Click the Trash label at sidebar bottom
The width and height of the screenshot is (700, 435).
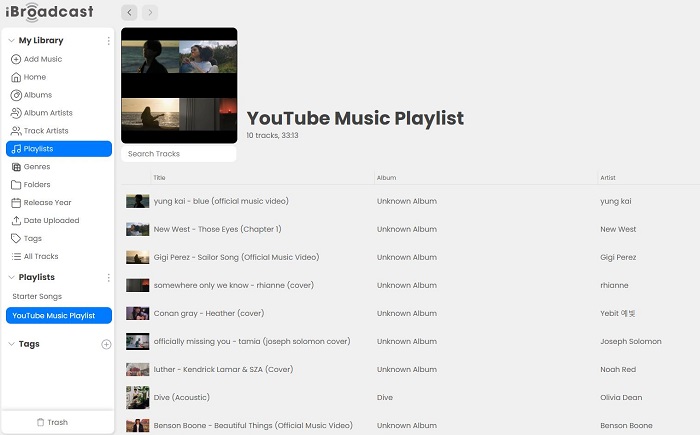pyautogui.click(x=58, y=422)
